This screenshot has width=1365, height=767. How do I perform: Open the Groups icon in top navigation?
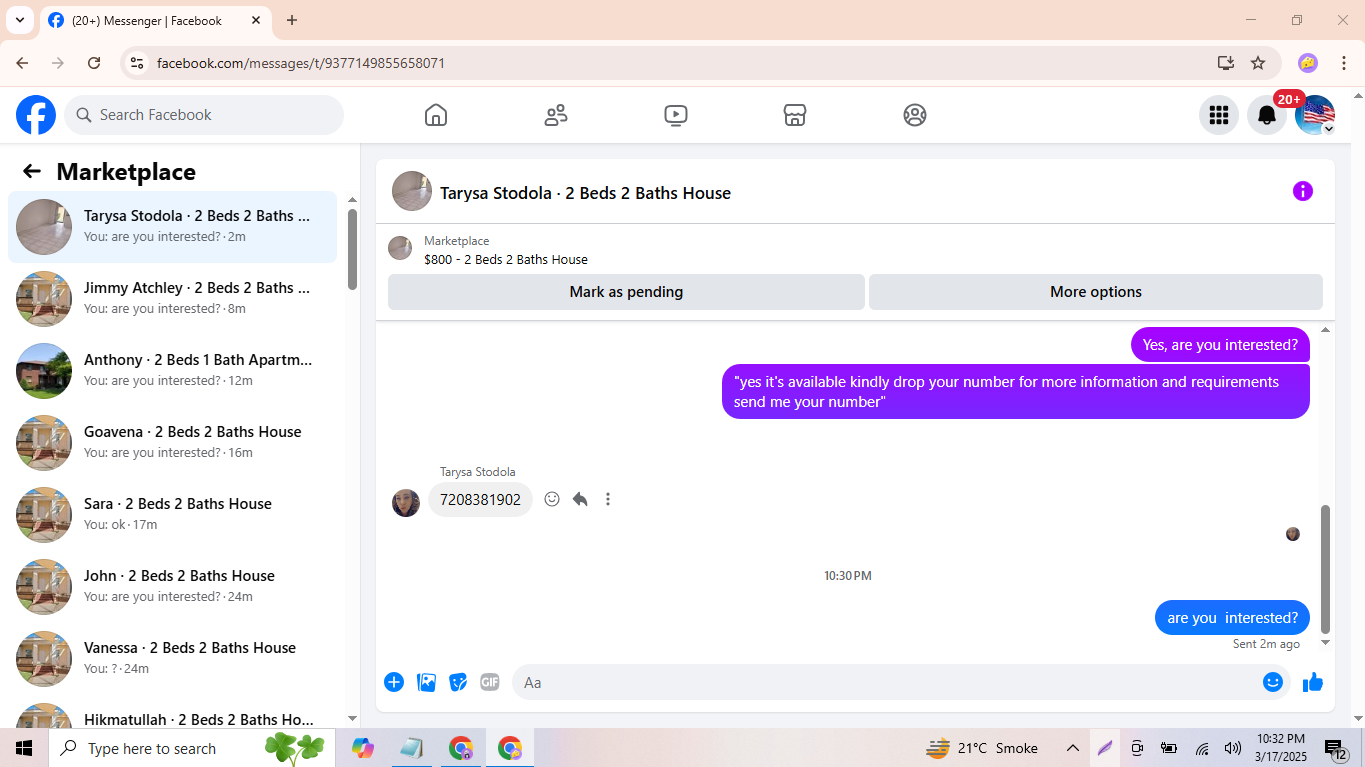point(915,115)
